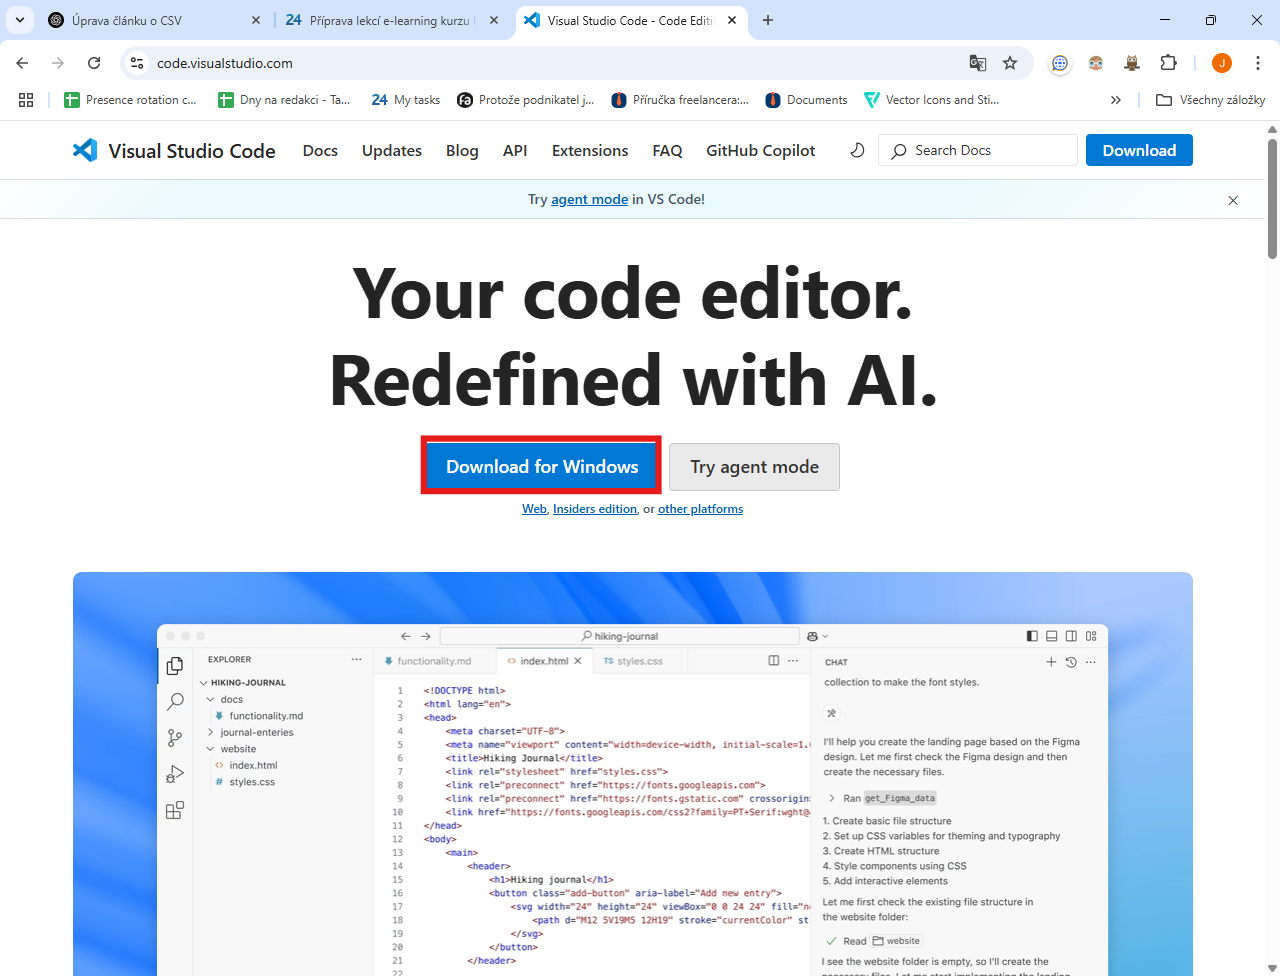Click the new chat plus icon in the preview
The image size is (1280, 976).
click(1051, 662)
